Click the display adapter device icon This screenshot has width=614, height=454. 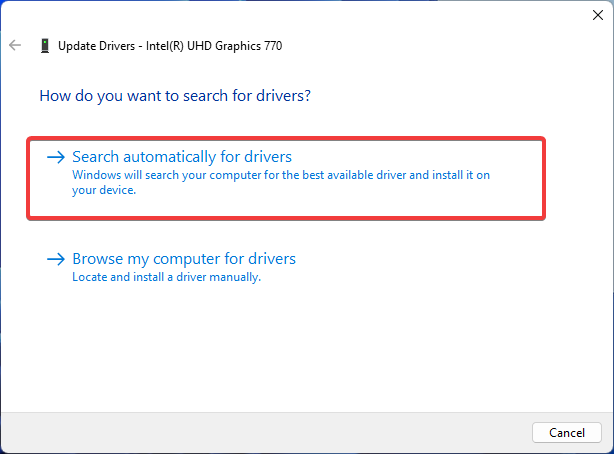[45, 46]
